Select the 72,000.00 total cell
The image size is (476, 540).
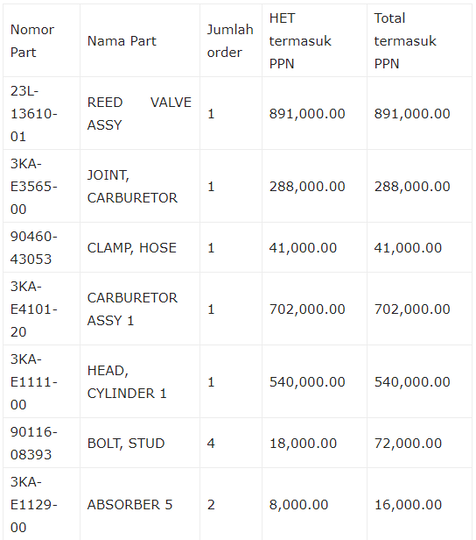point(408,443)
